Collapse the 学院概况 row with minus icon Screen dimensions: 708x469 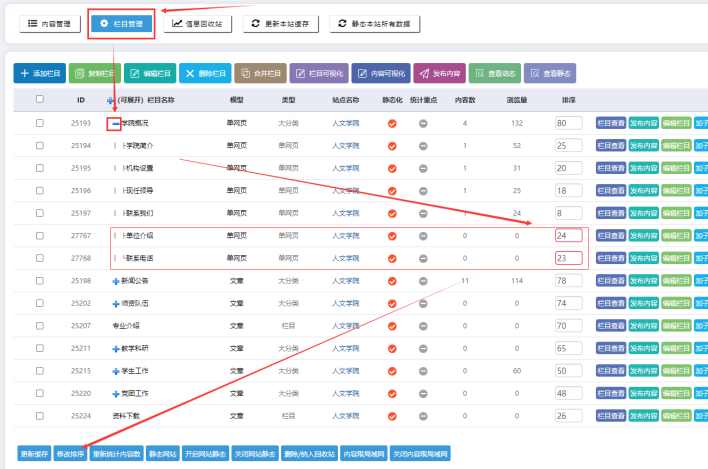coord(116,123)
